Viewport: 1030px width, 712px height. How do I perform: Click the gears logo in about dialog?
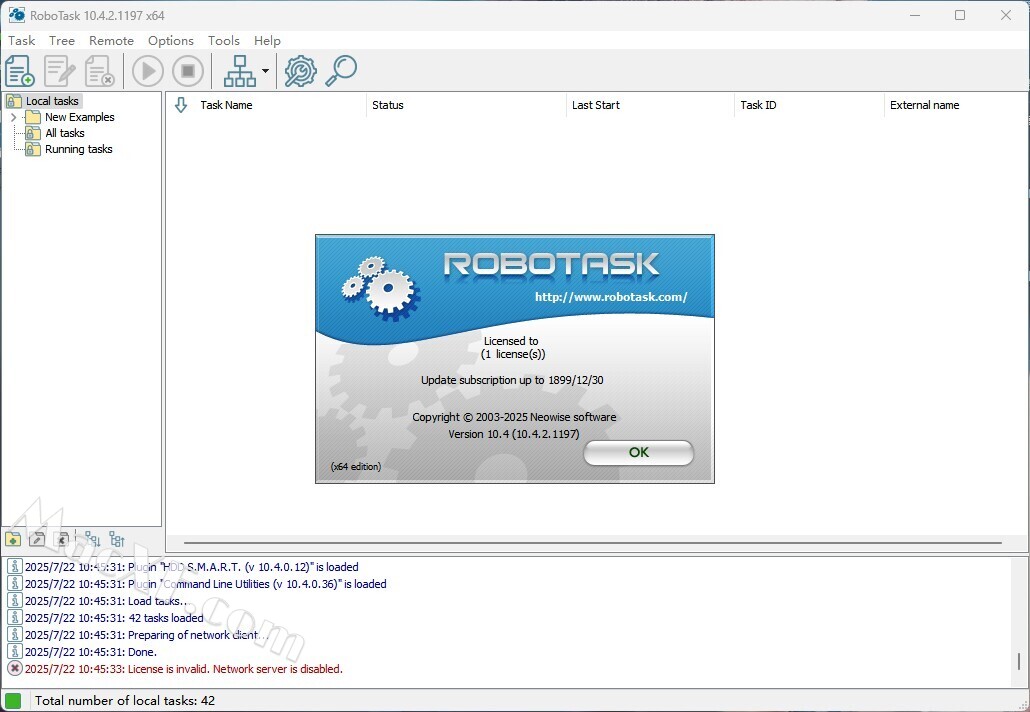pos(380,288)
